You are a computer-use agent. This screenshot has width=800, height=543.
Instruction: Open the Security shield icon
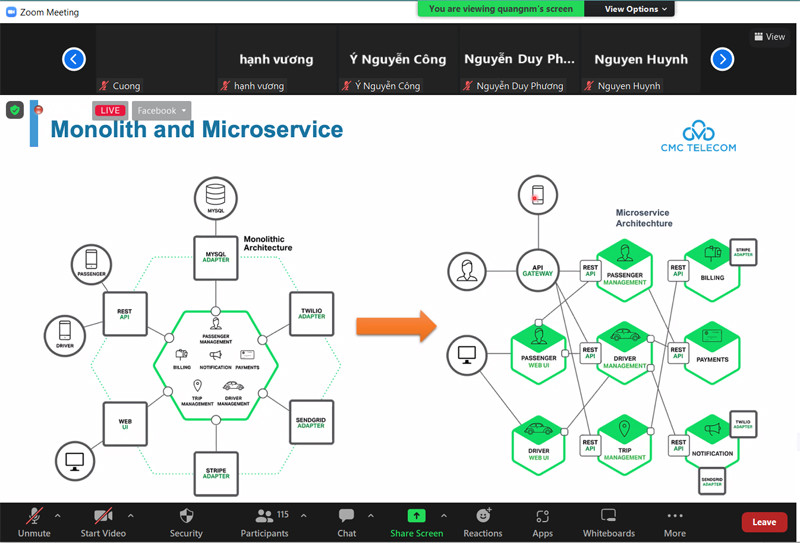[186, 516]
